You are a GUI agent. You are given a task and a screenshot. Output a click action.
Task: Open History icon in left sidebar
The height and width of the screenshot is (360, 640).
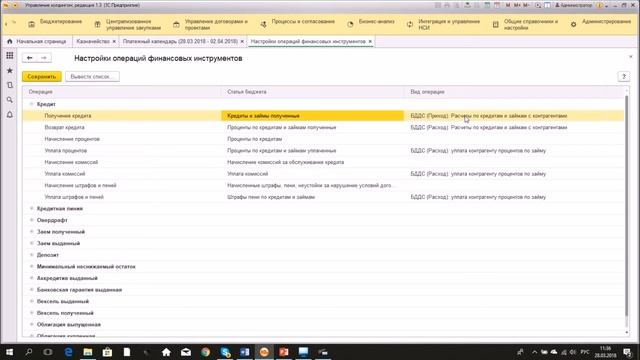tap(10, 85)
